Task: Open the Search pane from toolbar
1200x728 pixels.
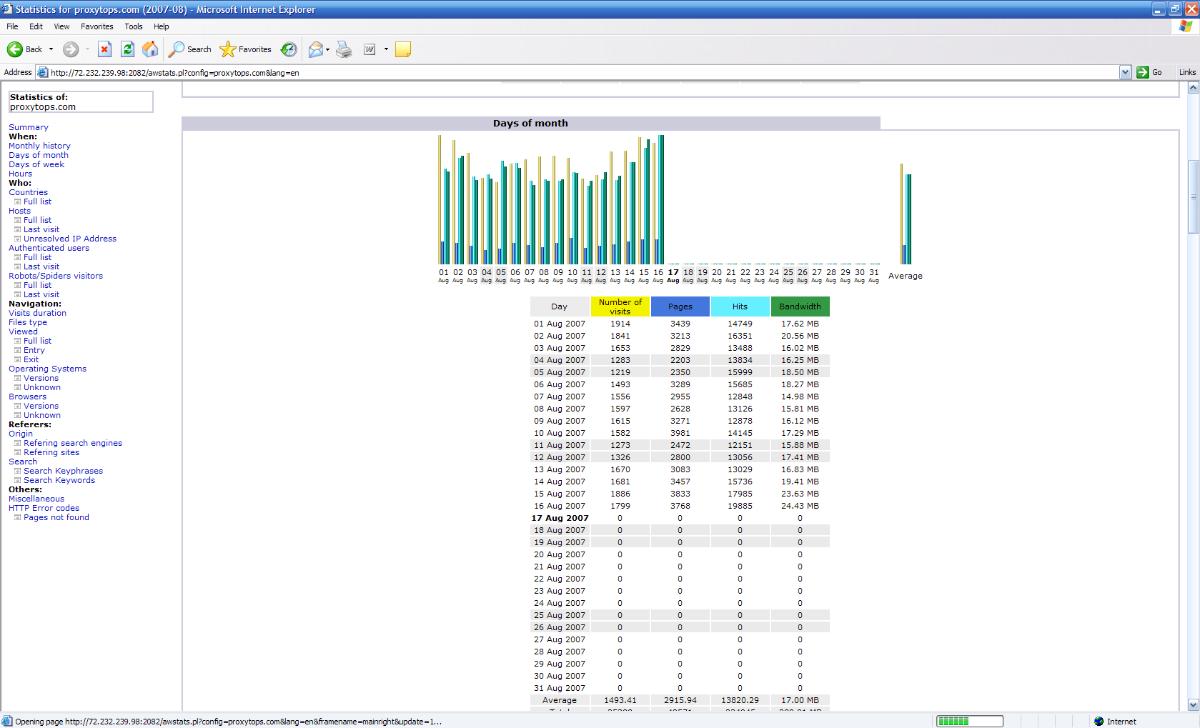Action: tap(190, 49)
